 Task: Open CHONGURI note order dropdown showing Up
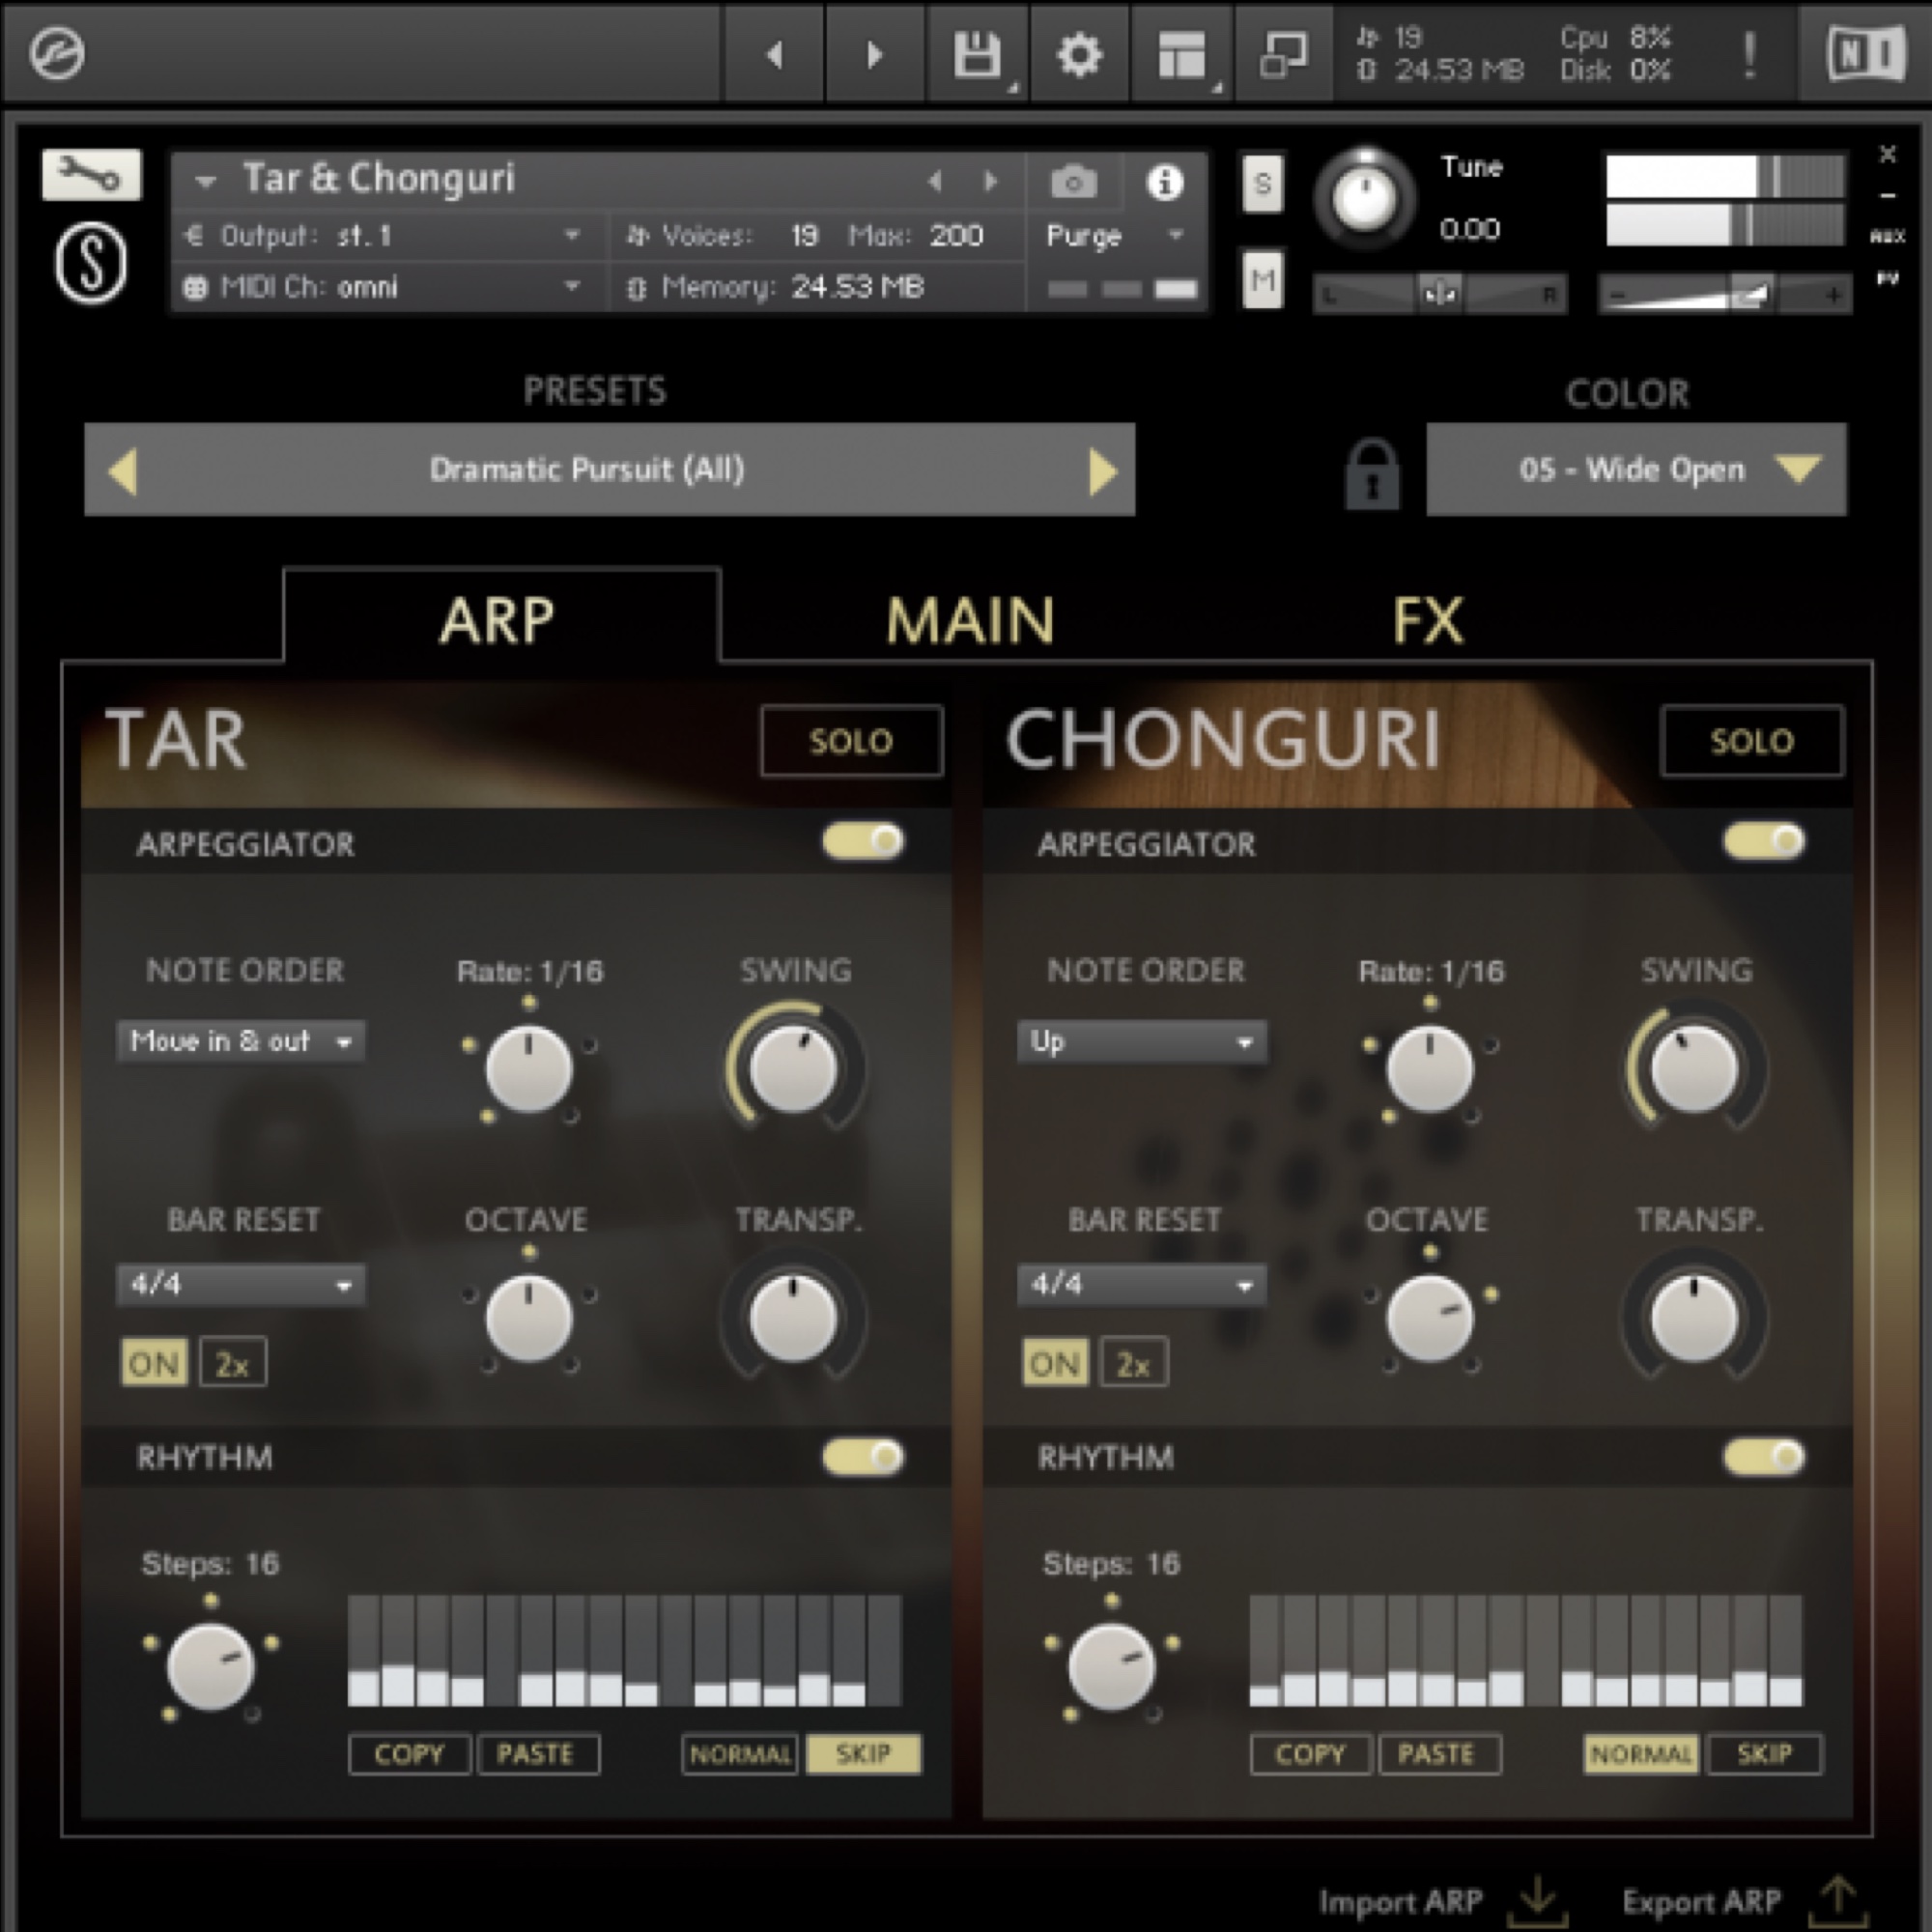1142,1041
